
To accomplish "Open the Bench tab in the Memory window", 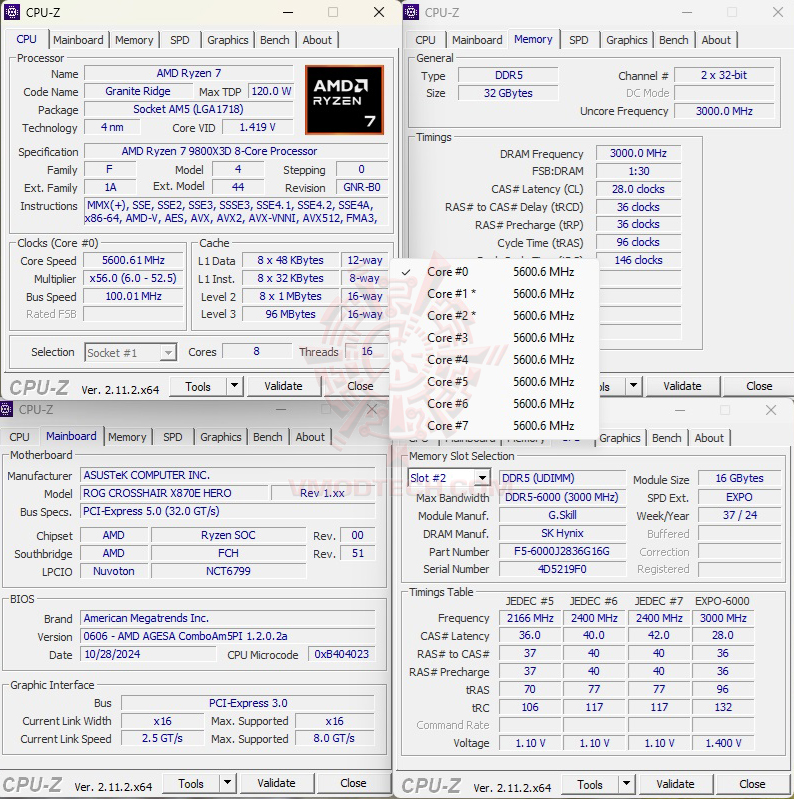I will point(674,40).
